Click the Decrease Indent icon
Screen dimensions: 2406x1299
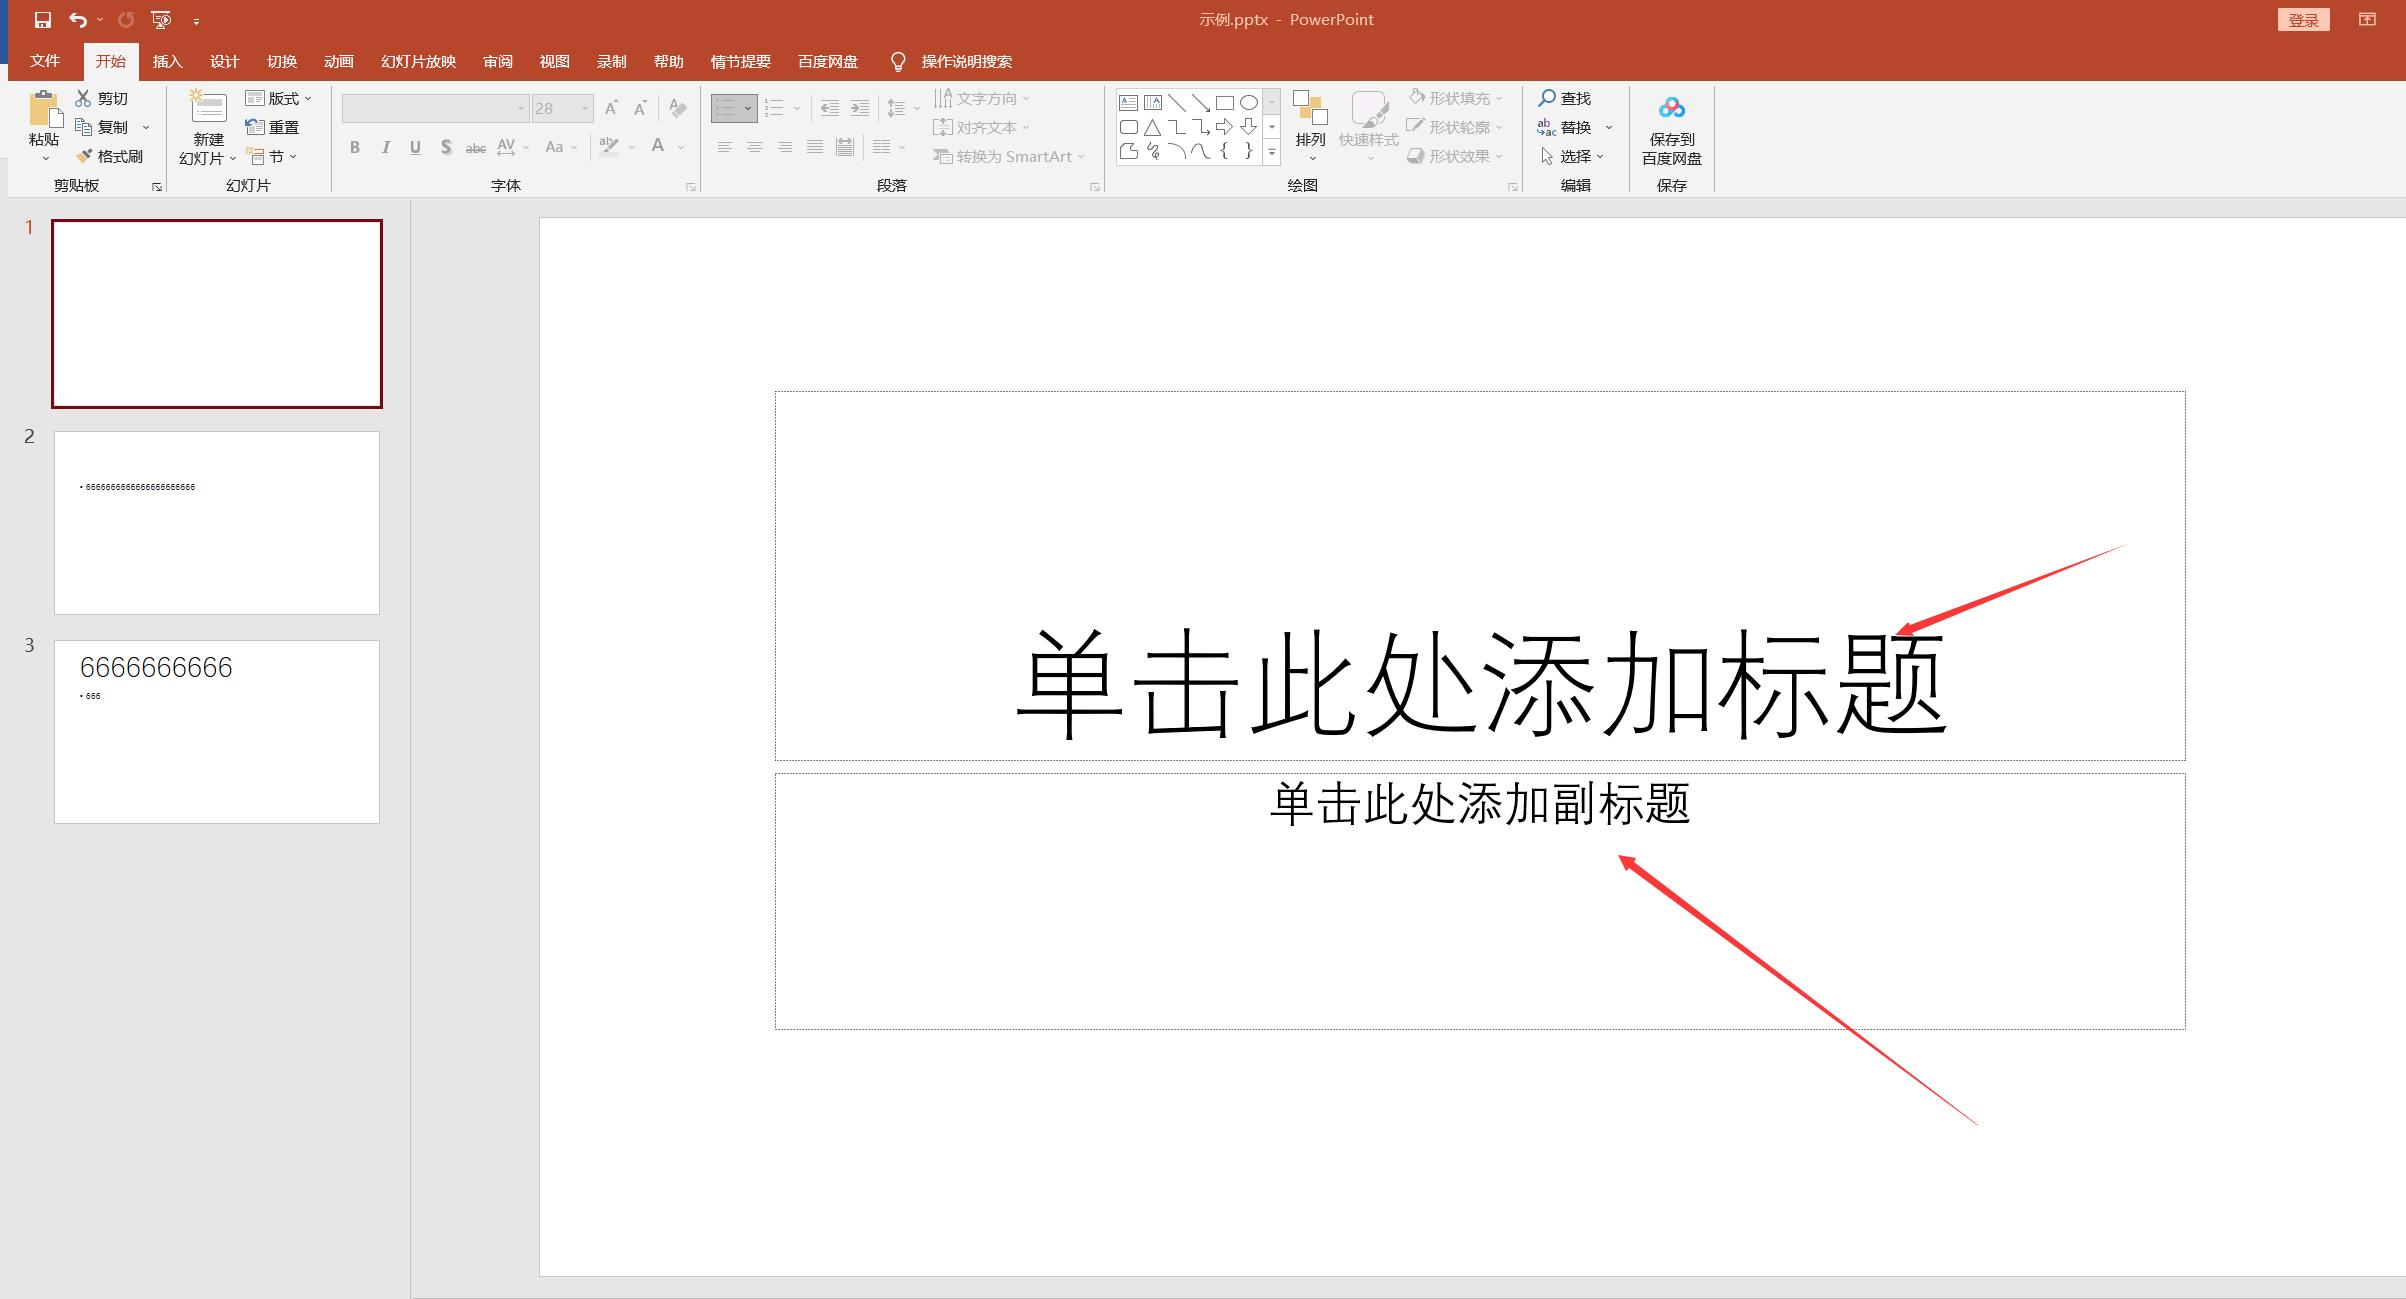(829, 108)
